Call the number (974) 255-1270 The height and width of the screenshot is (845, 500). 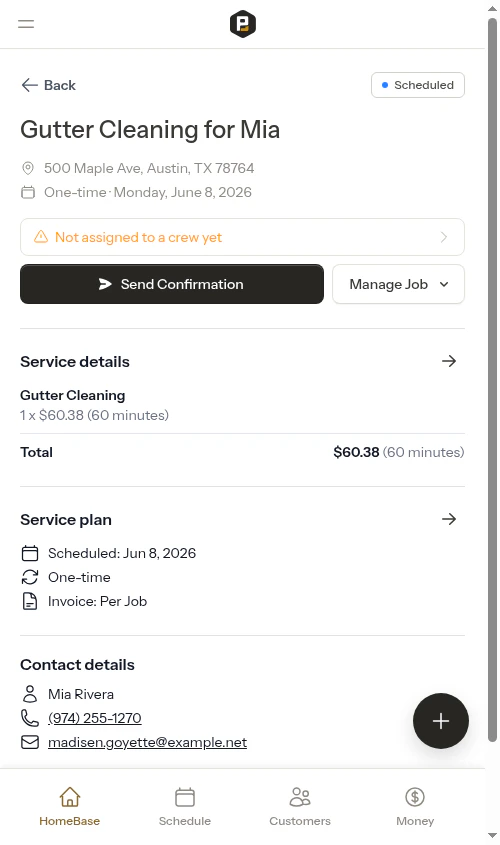pos(95,718)
